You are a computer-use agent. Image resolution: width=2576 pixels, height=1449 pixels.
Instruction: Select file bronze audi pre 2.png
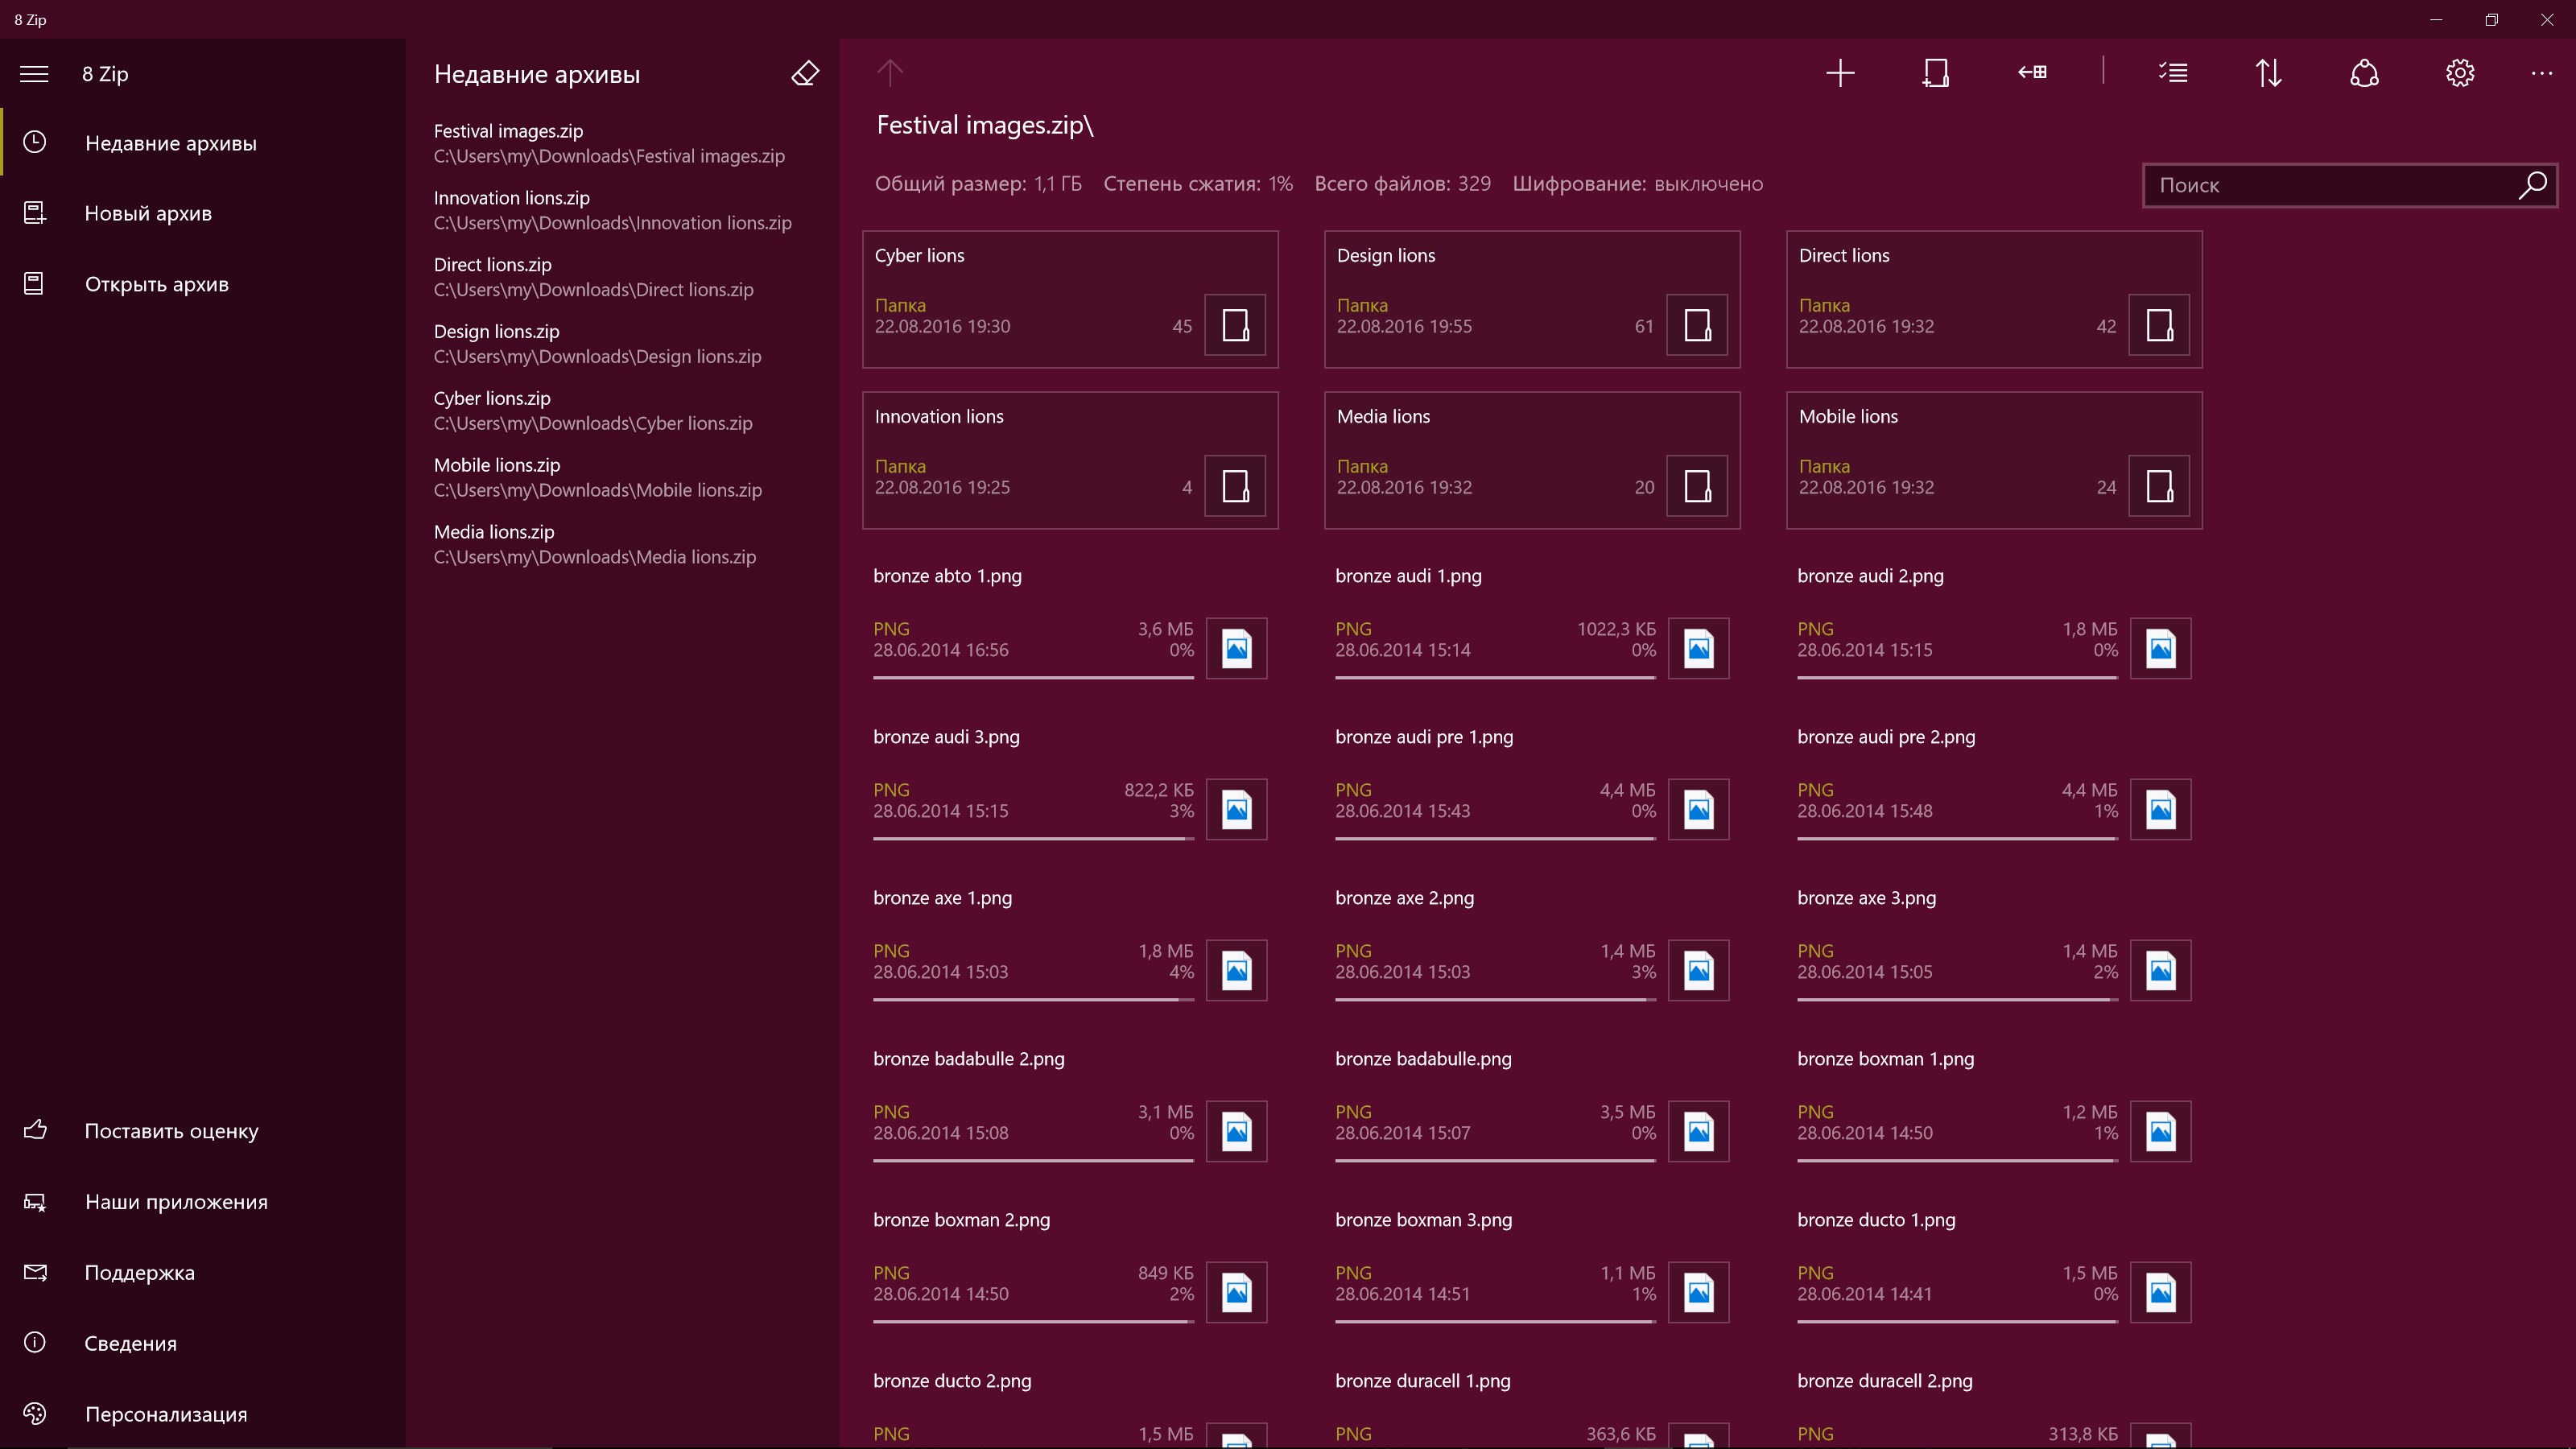(1994, 782)
